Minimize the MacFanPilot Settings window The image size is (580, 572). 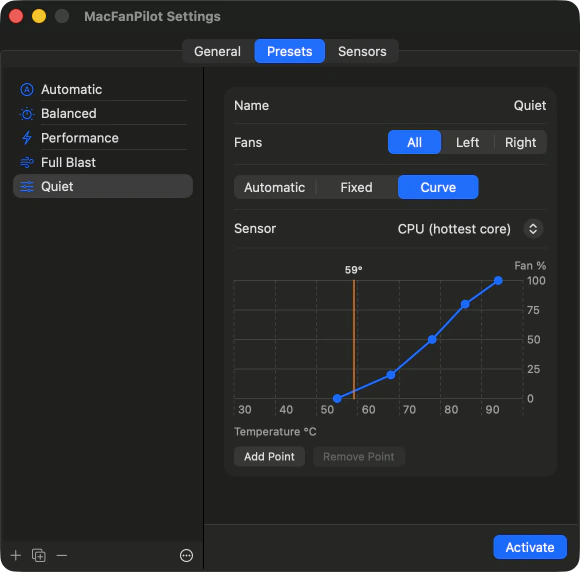39,16
